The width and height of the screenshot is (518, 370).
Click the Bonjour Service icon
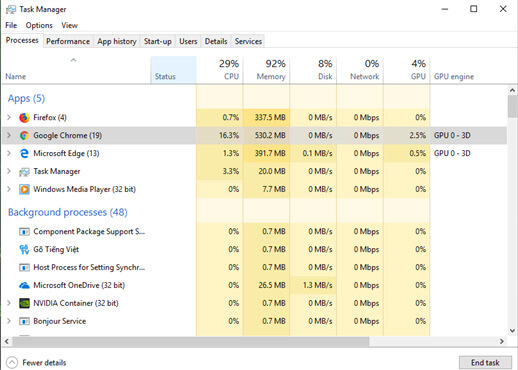tap(24, 321)
